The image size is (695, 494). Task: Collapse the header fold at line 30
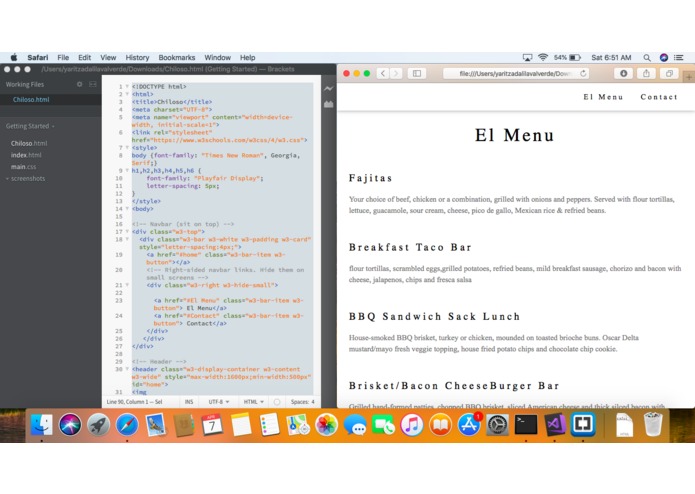(x=127, y=369)
